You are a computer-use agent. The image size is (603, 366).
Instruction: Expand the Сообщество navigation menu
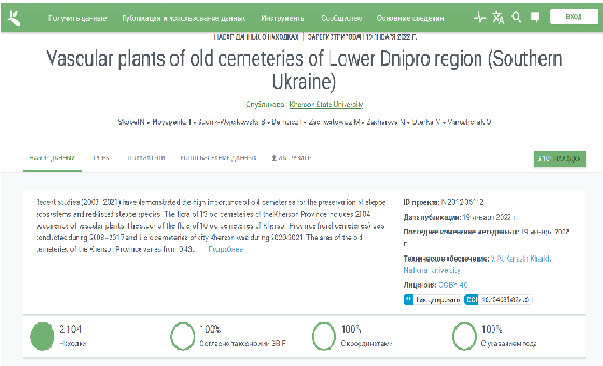pos(341,18)
